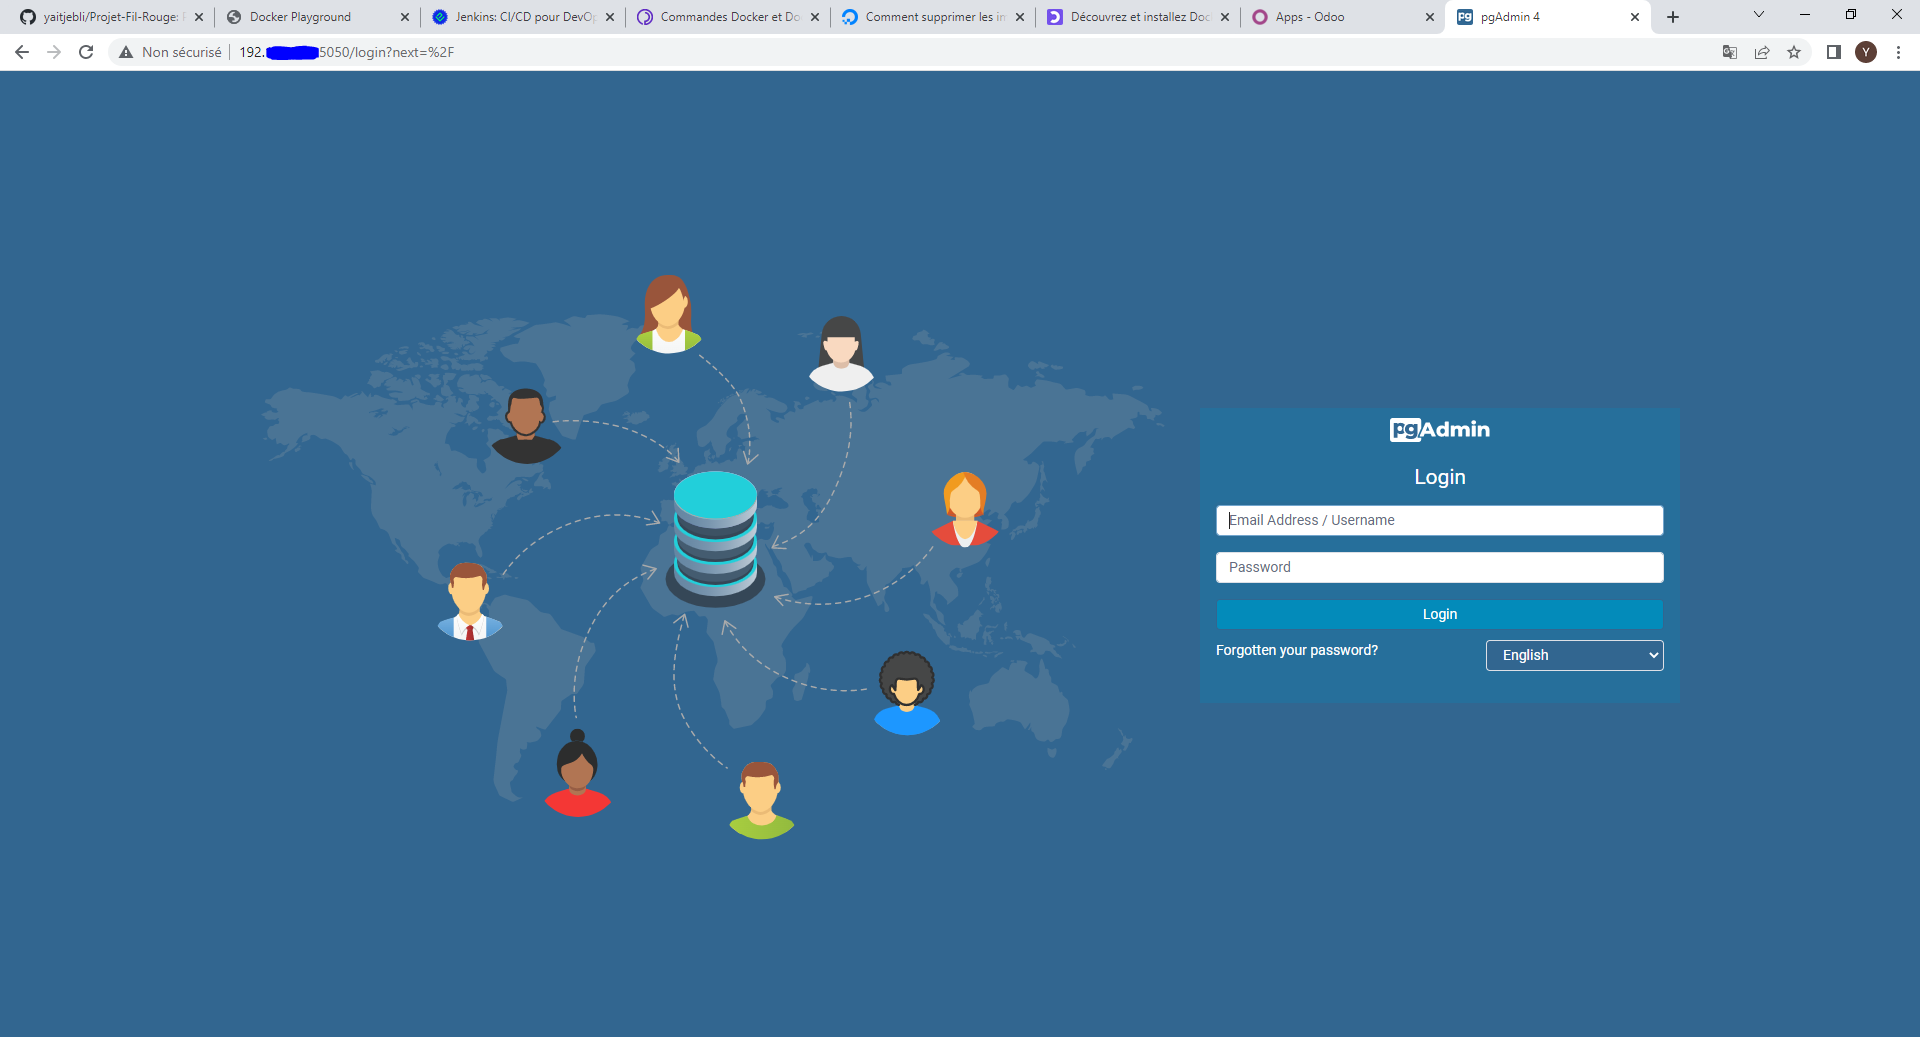Open the Chrome profile avatar icon
Image resolution: width=1920 pixels, height=1037 pixels.
click(1866, 52)
